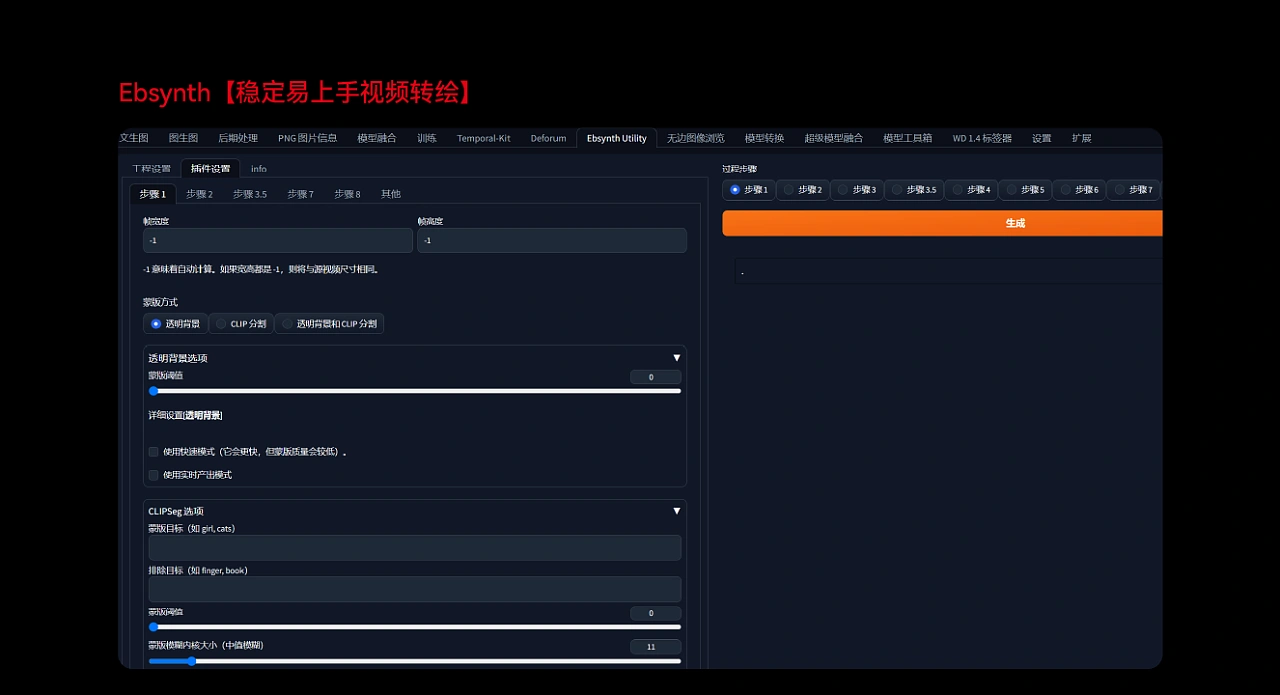Screen dimensions: 1280x695
Task: Open the 模型融合 tab
Action: 377,138
